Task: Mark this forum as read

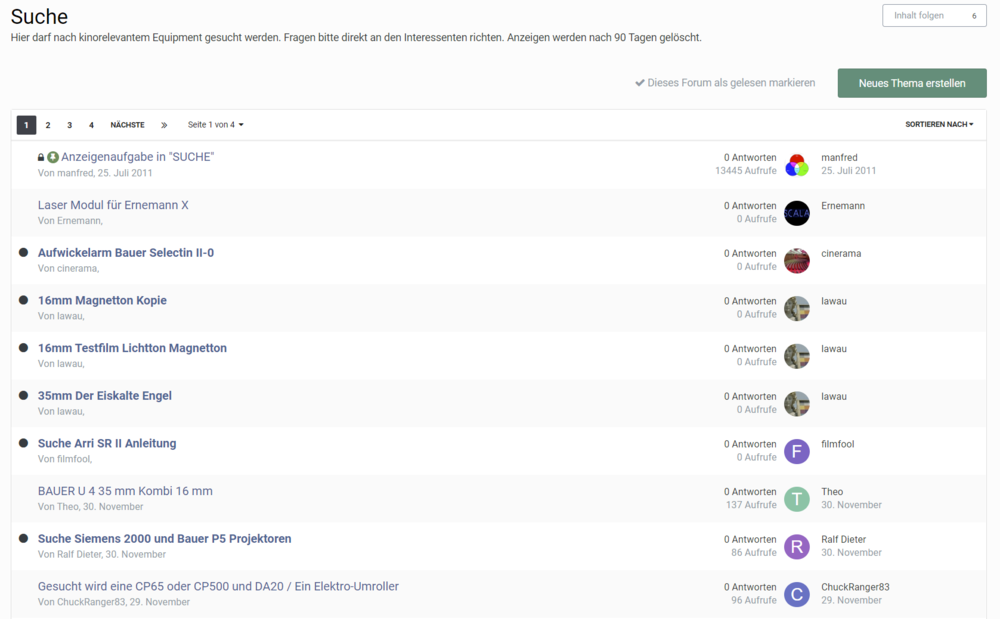Action: (x=725, y=83)
